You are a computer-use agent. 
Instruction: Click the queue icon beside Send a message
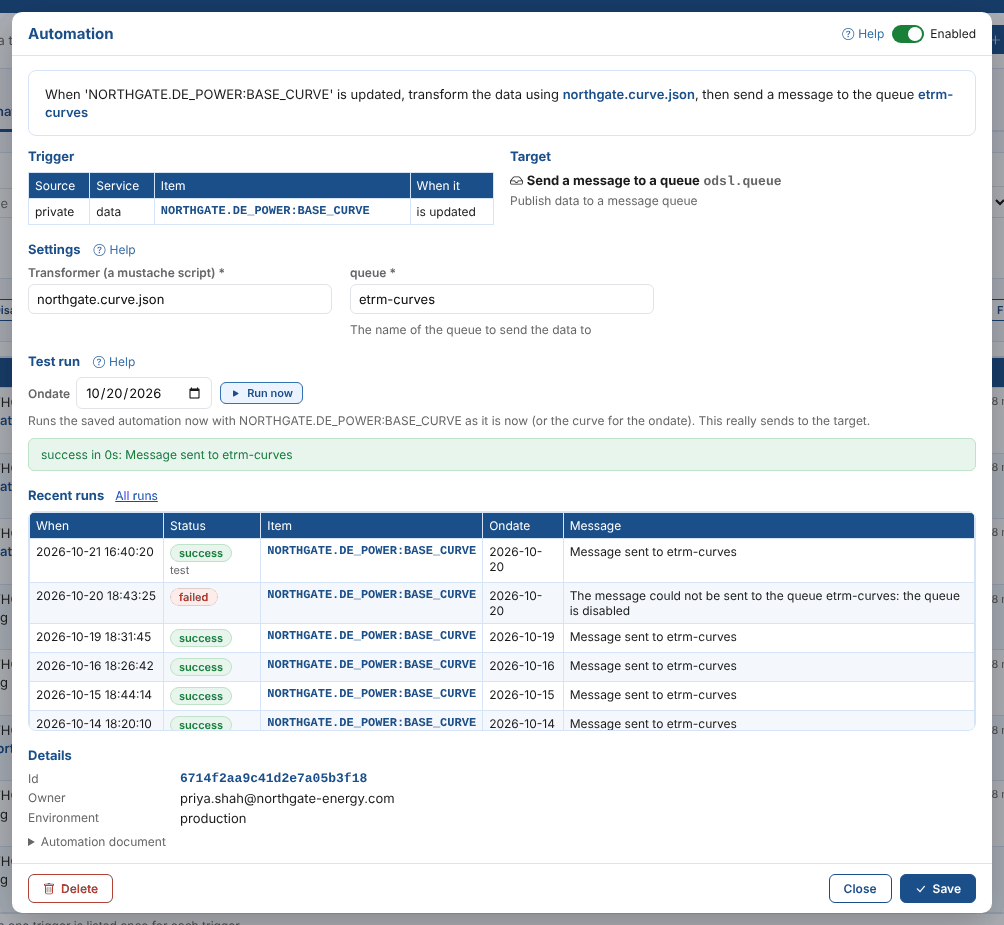click(x=516, y=181)
